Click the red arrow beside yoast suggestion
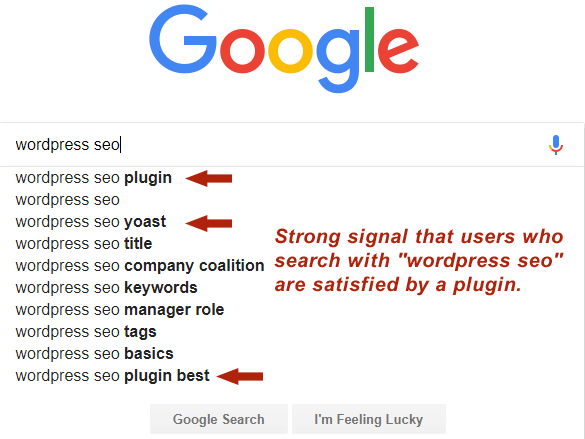This screenshot has width=585, height=439. click(x=209, y=223)
